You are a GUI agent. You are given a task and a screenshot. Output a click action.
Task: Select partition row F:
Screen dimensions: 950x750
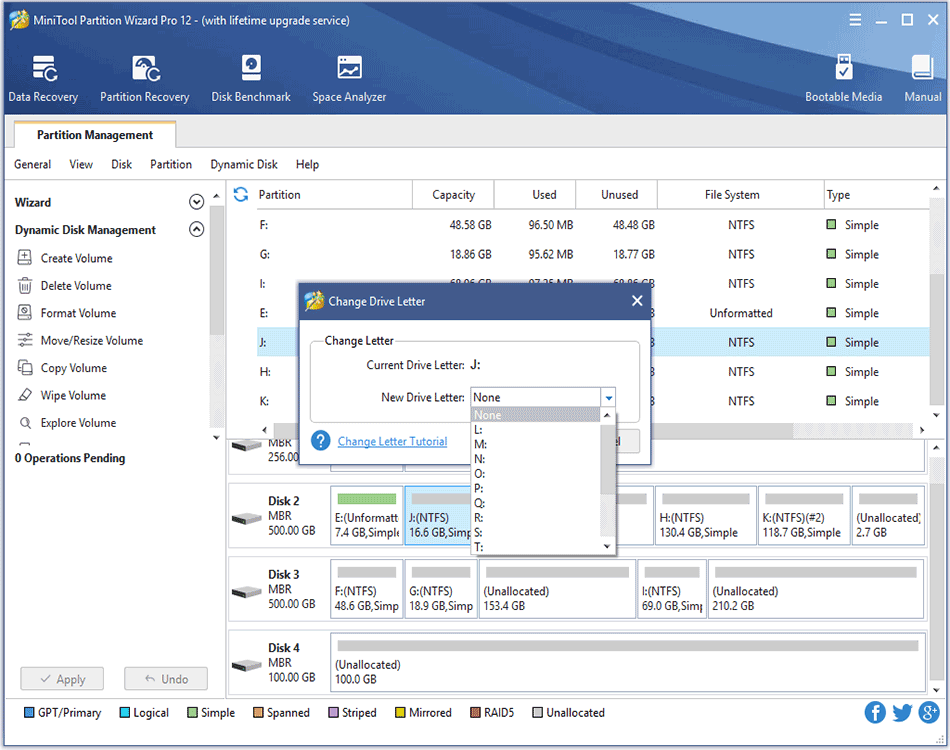tap(593, 225)
